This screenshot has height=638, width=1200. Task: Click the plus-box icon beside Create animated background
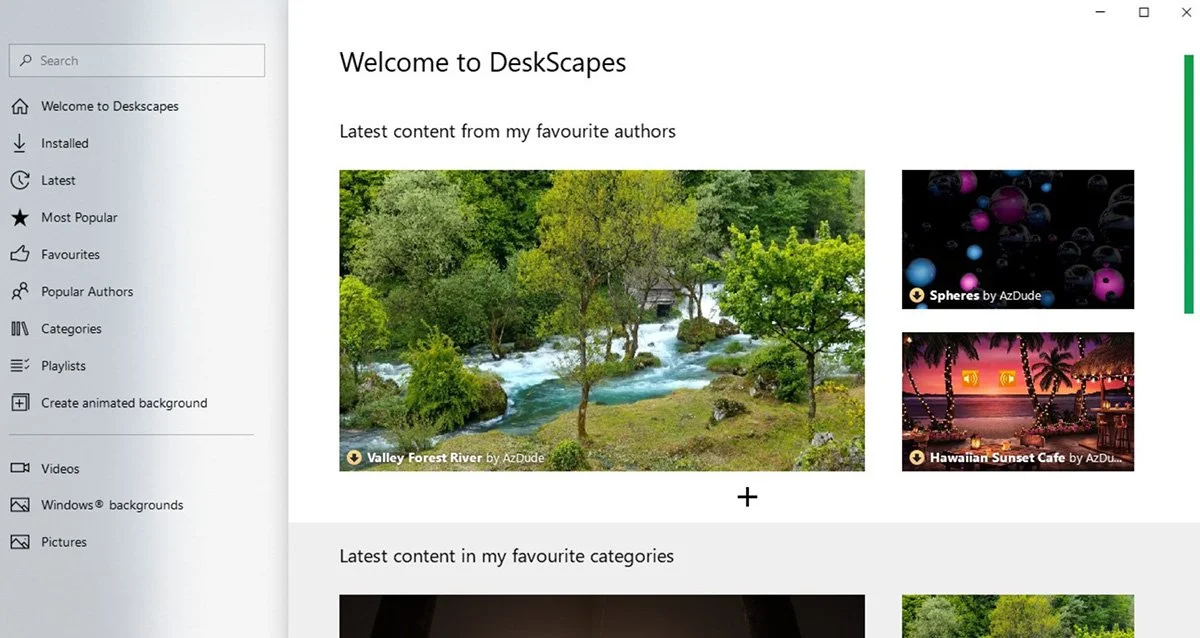point(20,403)
